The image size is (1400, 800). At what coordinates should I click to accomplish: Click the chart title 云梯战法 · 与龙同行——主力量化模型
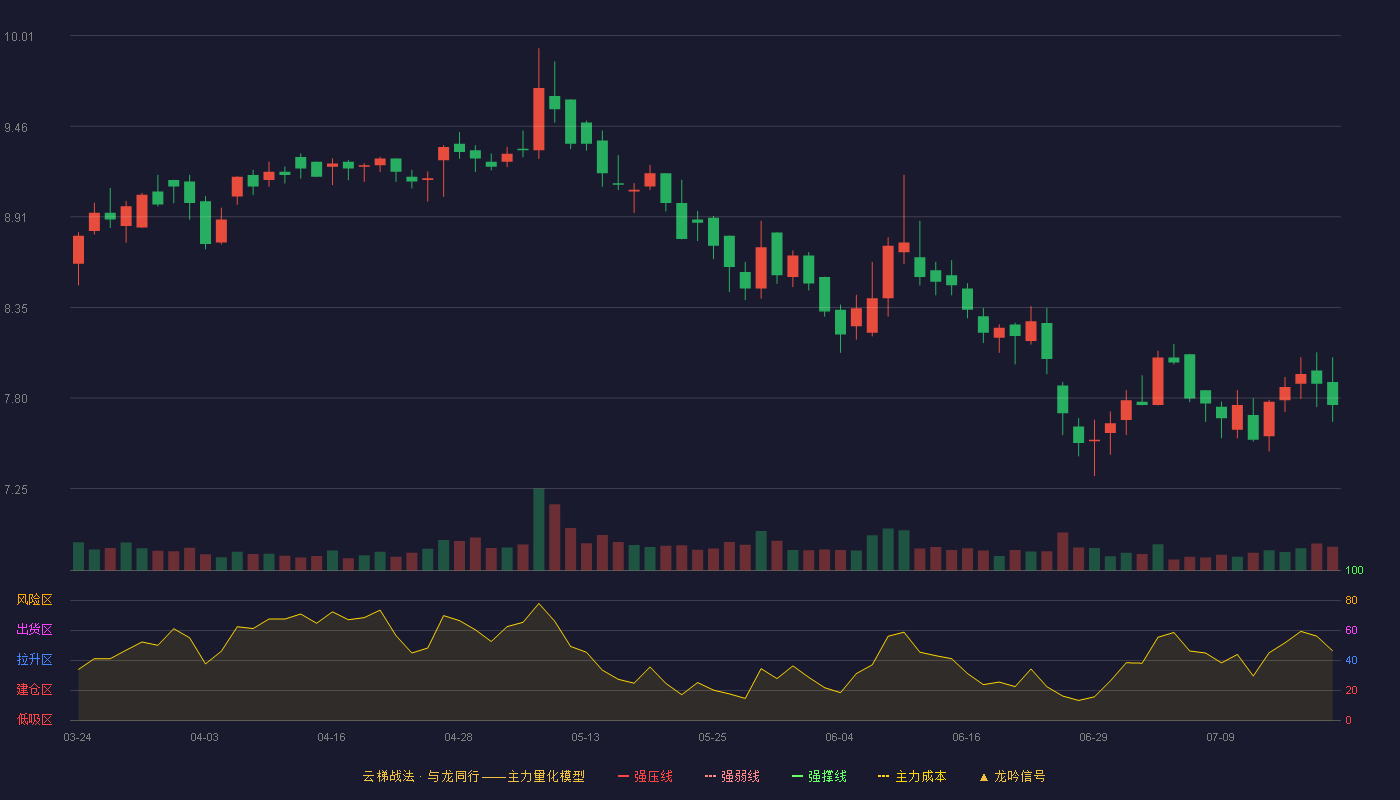click(x=473, y=776)
